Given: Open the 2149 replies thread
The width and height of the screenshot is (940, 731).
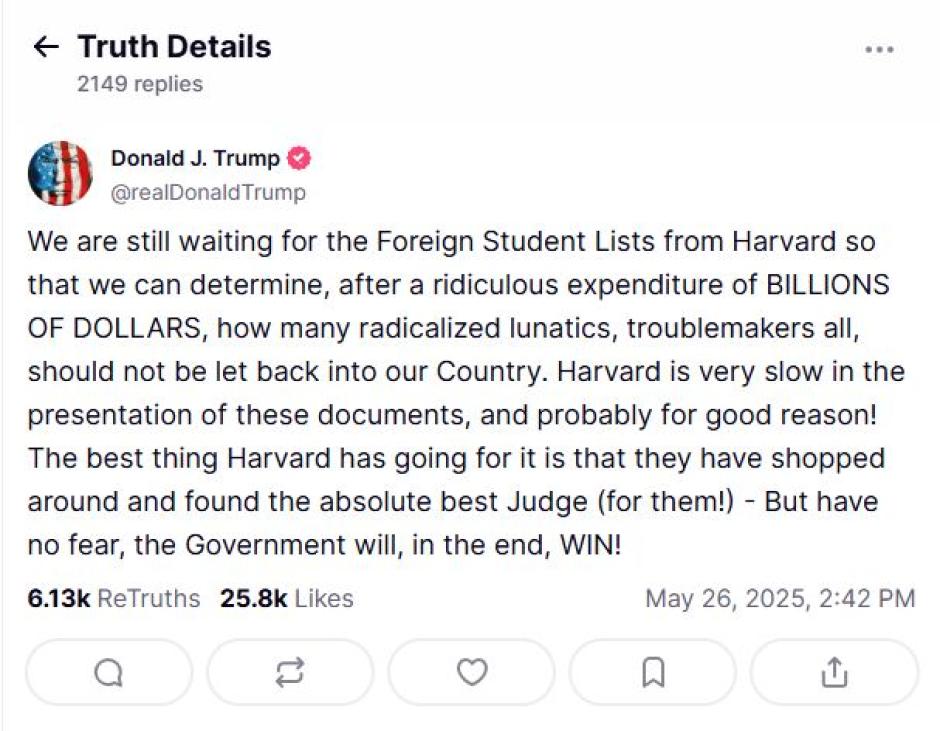Looking at the screenshot, I should [138, 84].
